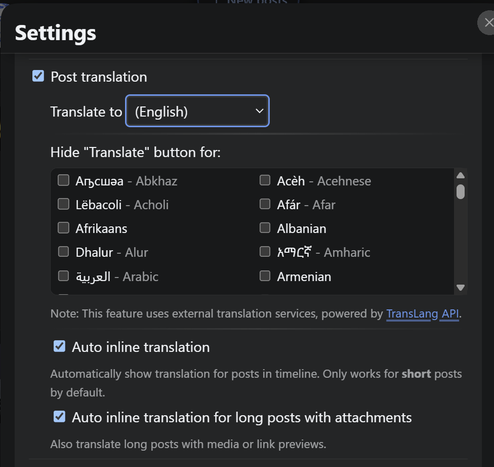Click the language list scroll up arrow
This screenshot has height=467, width=494.
461,175
